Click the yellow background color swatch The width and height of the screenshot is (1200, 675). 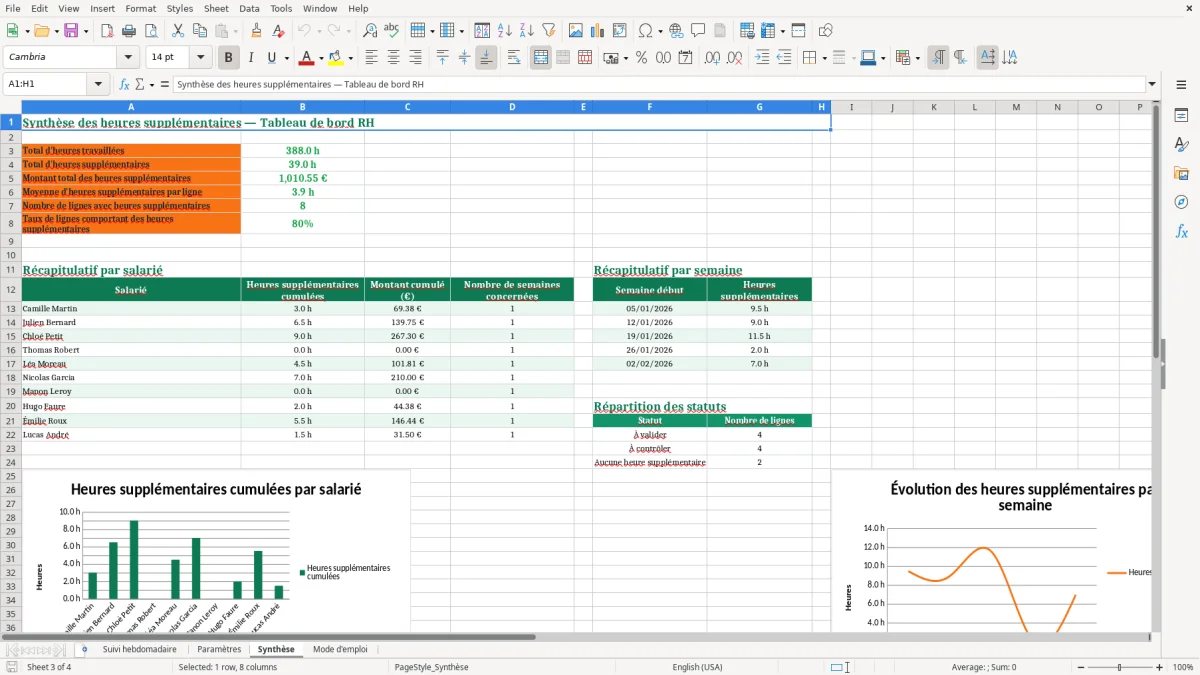(x=337, y=57)
